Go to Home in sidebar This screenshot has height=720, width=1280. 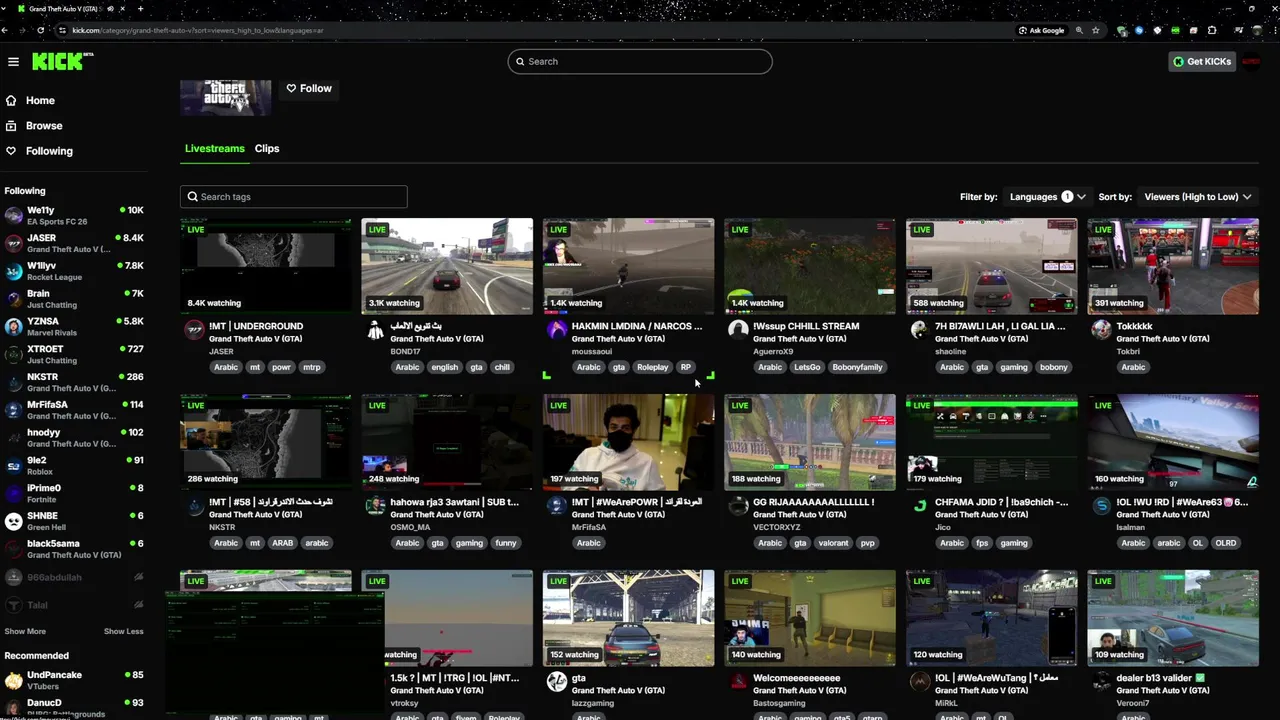(x=40, y=101)
